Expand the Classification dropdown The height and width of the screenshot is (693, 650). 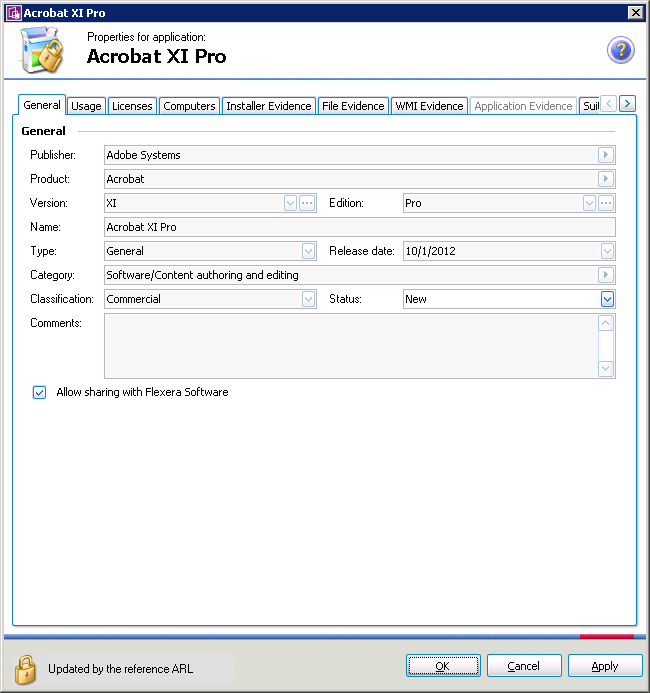click(308, 299)
